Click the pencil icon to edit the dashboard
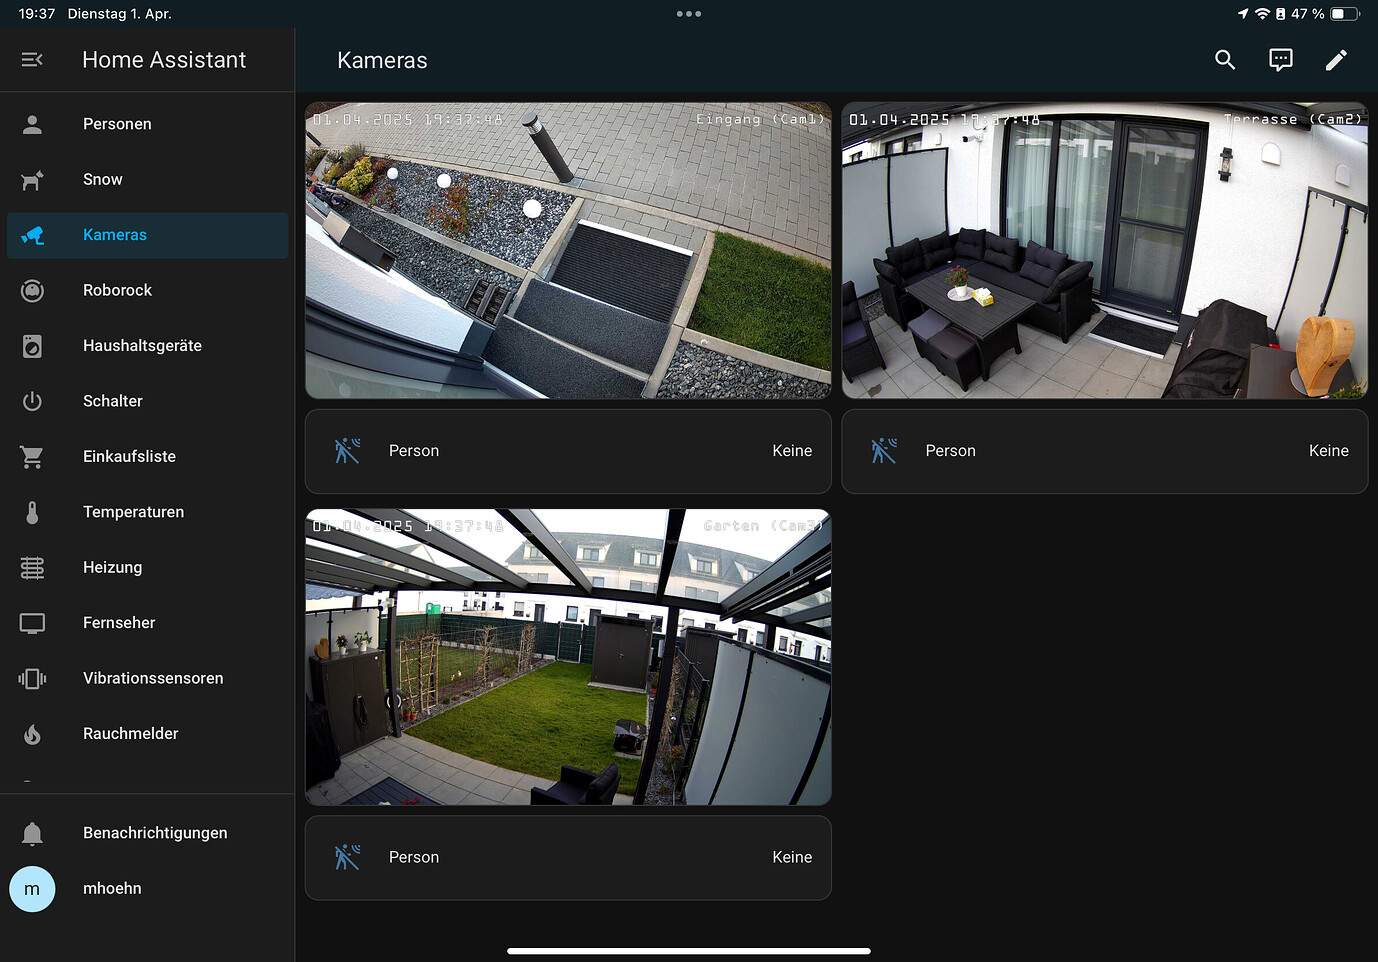1378x962 pixels. pos(1336,60)
